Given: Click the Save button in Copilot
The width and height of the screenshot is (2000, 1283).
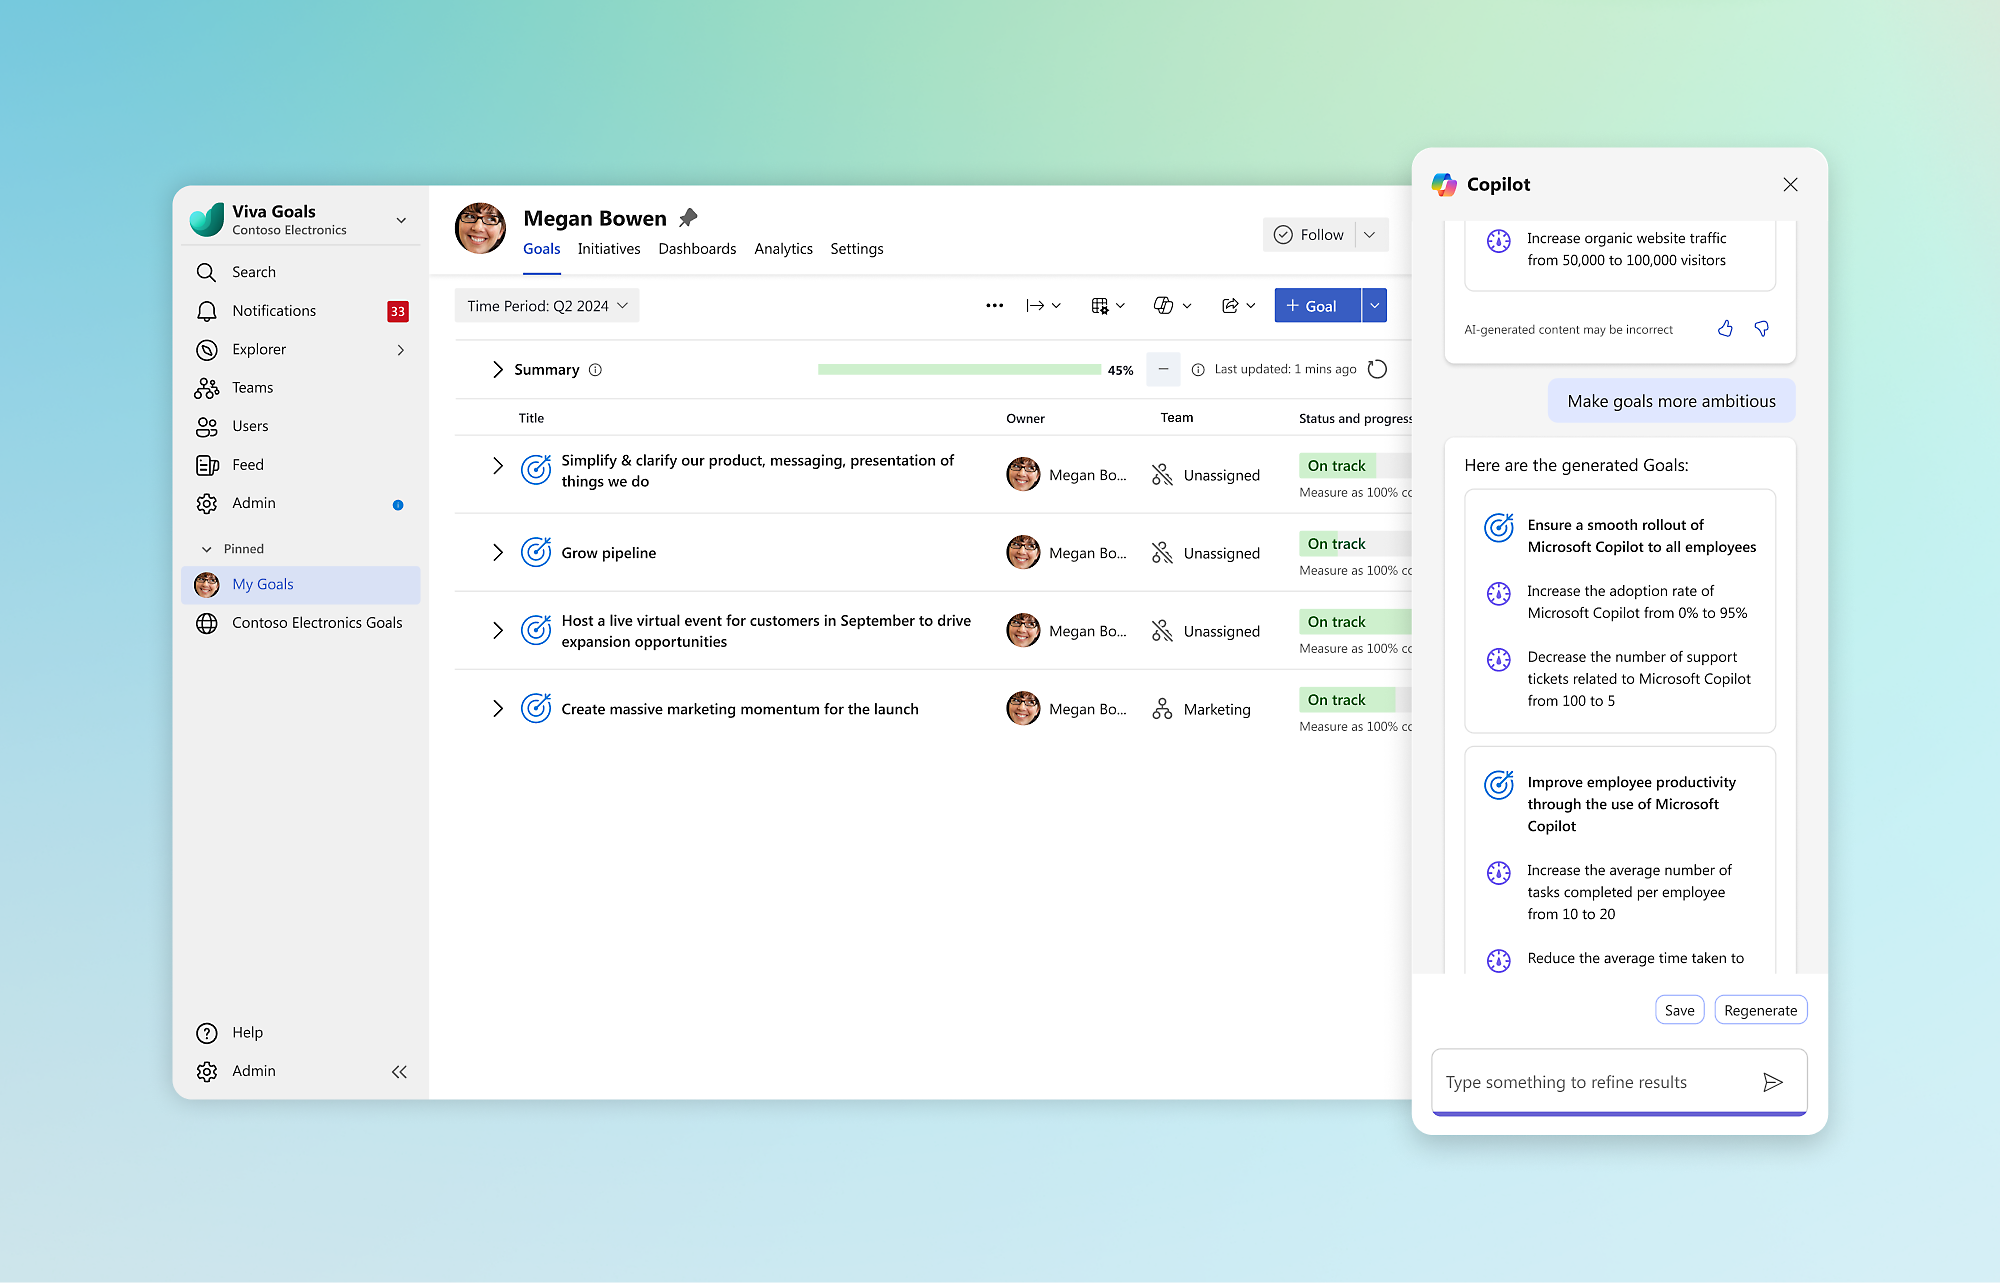Looking at the screenshot, I should 1679,1009.
